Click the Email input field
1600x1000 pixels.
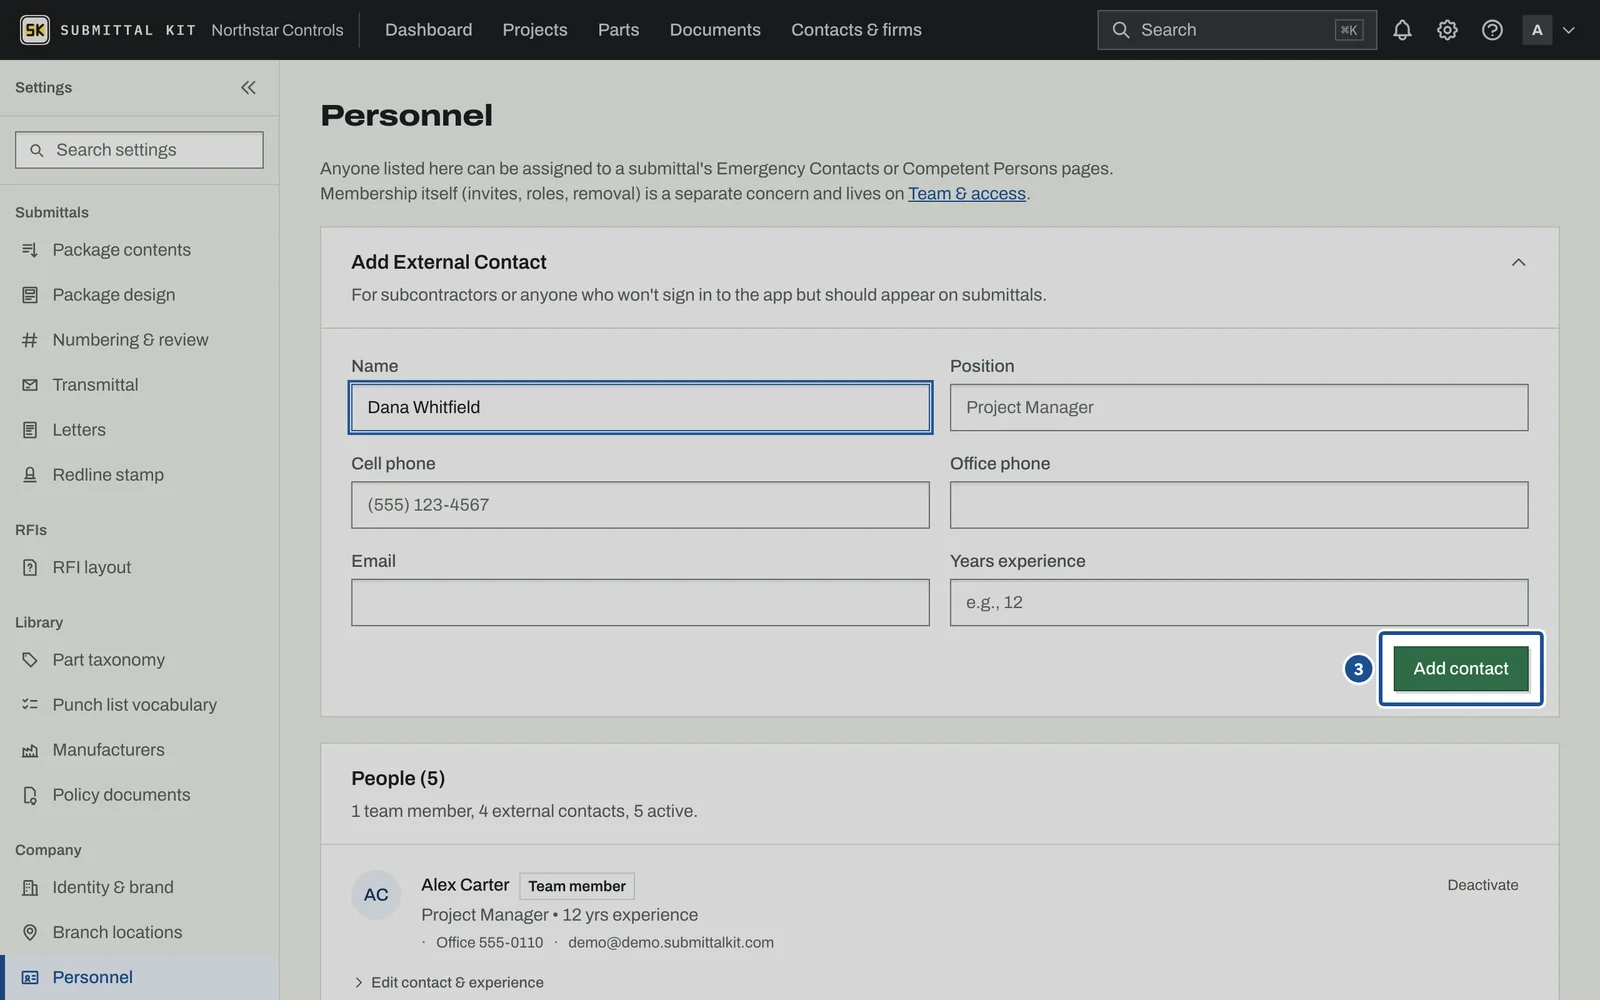coord(640,603)
